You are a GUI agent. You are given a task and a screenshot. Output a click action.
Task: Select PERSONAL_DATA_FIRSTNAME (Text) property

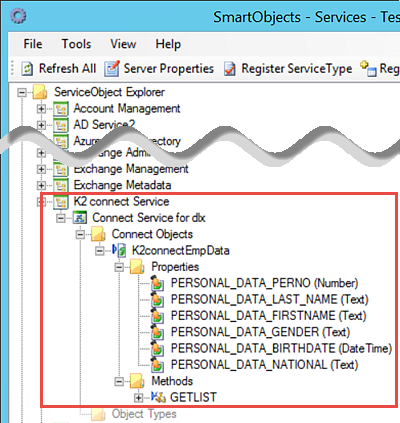point(268,316)
